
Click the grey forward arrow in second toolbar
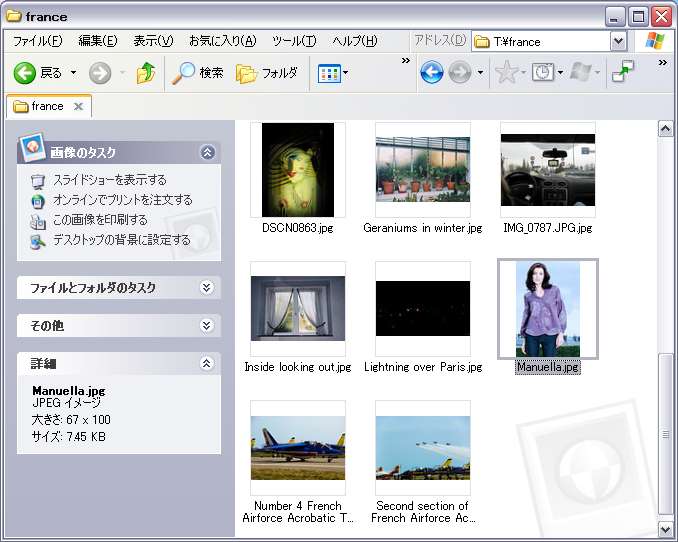460,72
